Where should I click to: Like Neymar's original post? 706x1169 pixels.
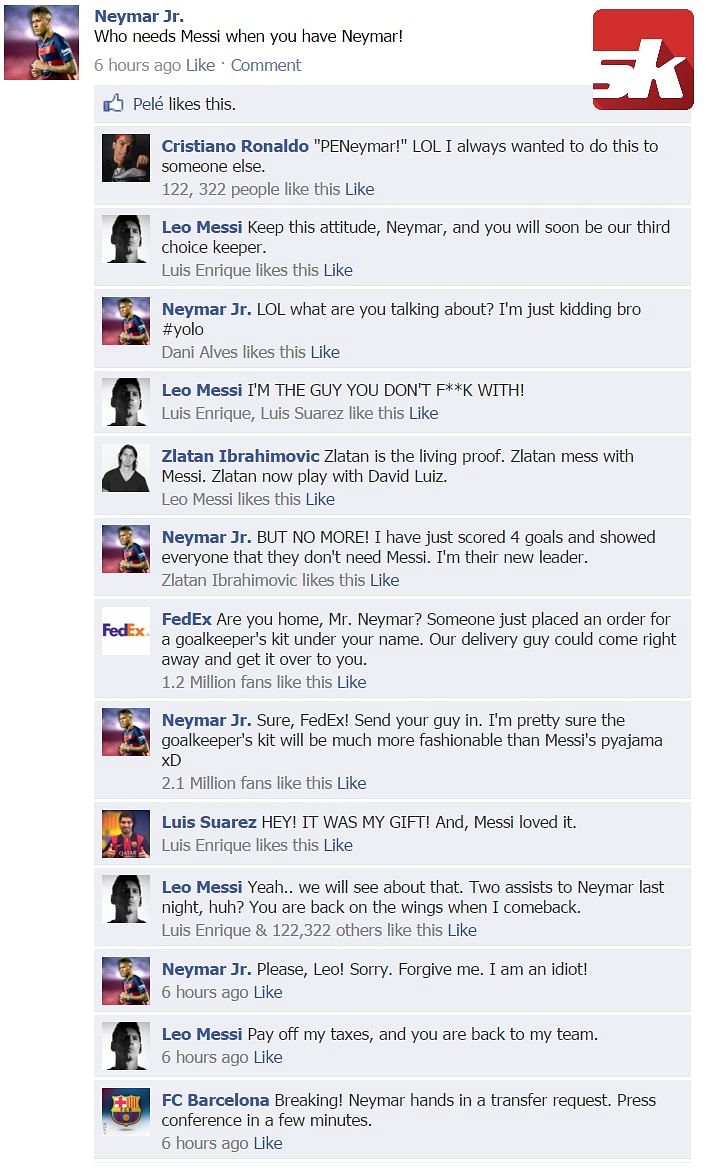pyautogui.click(x=201, y=66)
